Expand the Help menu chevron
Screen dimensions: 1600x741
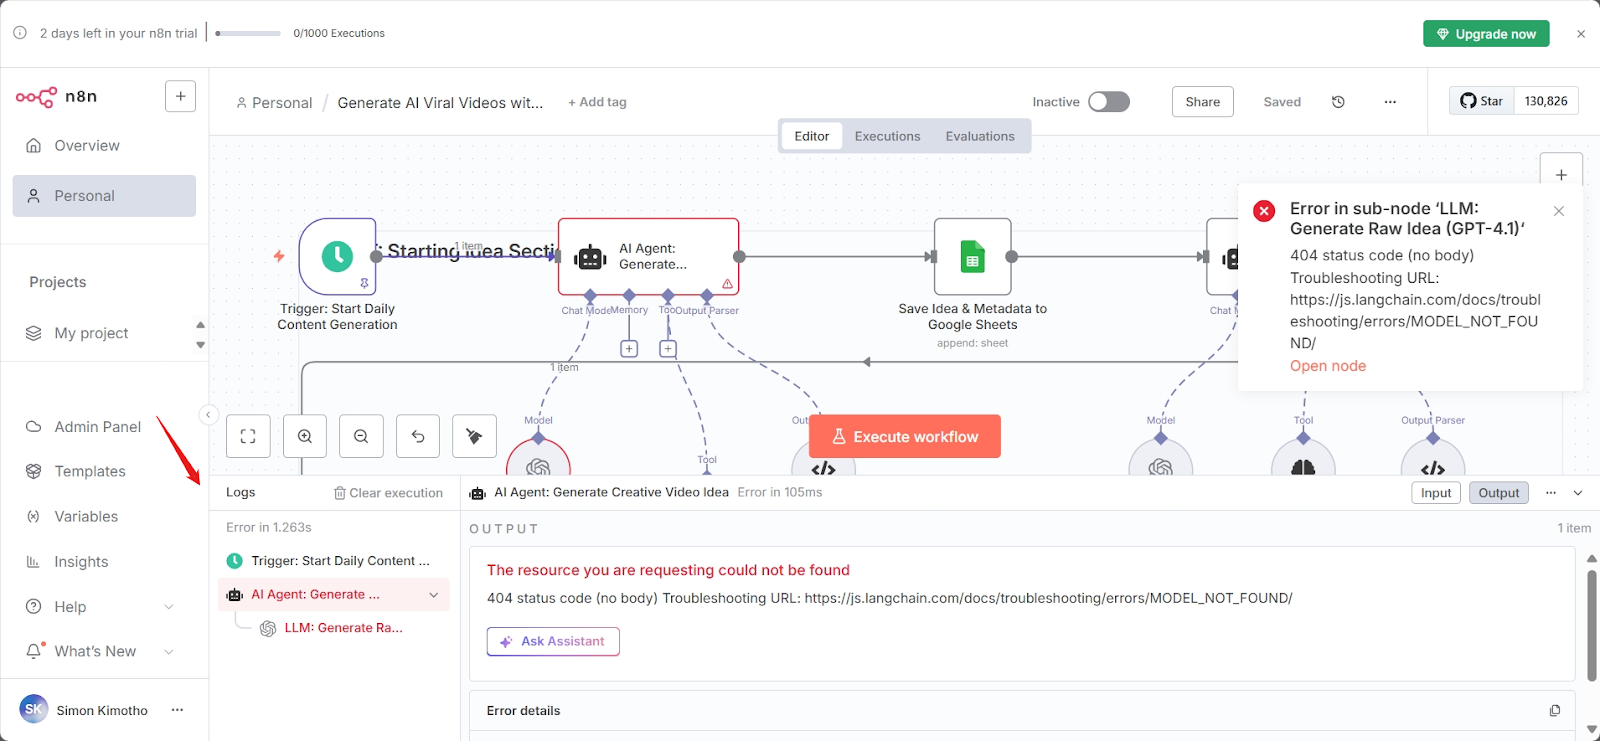point(169,607)
